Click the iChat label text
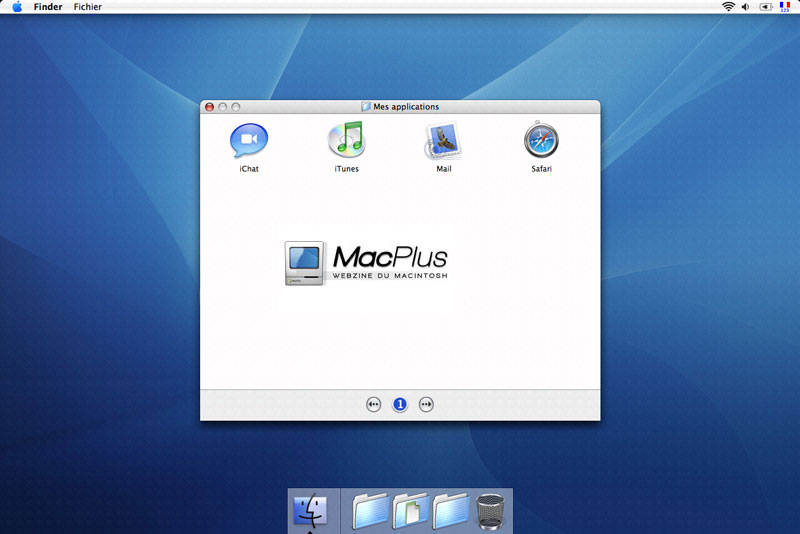Image resolution: width=800 pixels, height=534 pixels. pyautogui.click(x=249, y=169)
